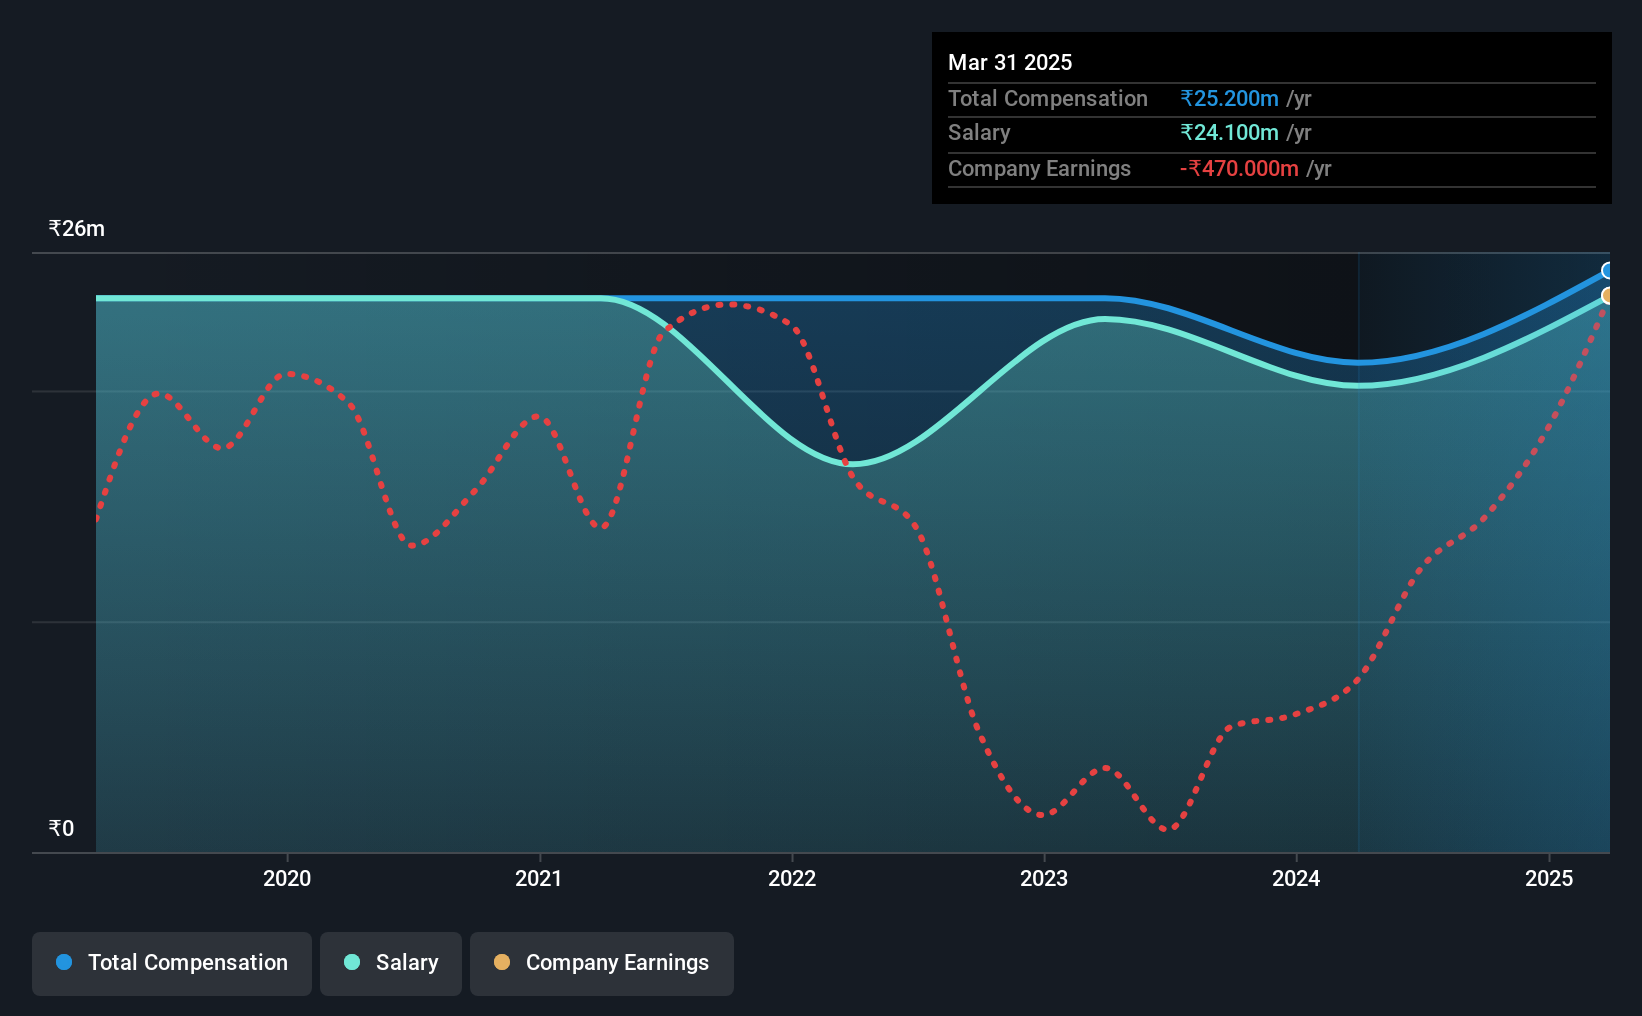Click the ₹25.200m total compensation value
The height and width of the screenshot is (1016, 1642).
point(1229,98)
